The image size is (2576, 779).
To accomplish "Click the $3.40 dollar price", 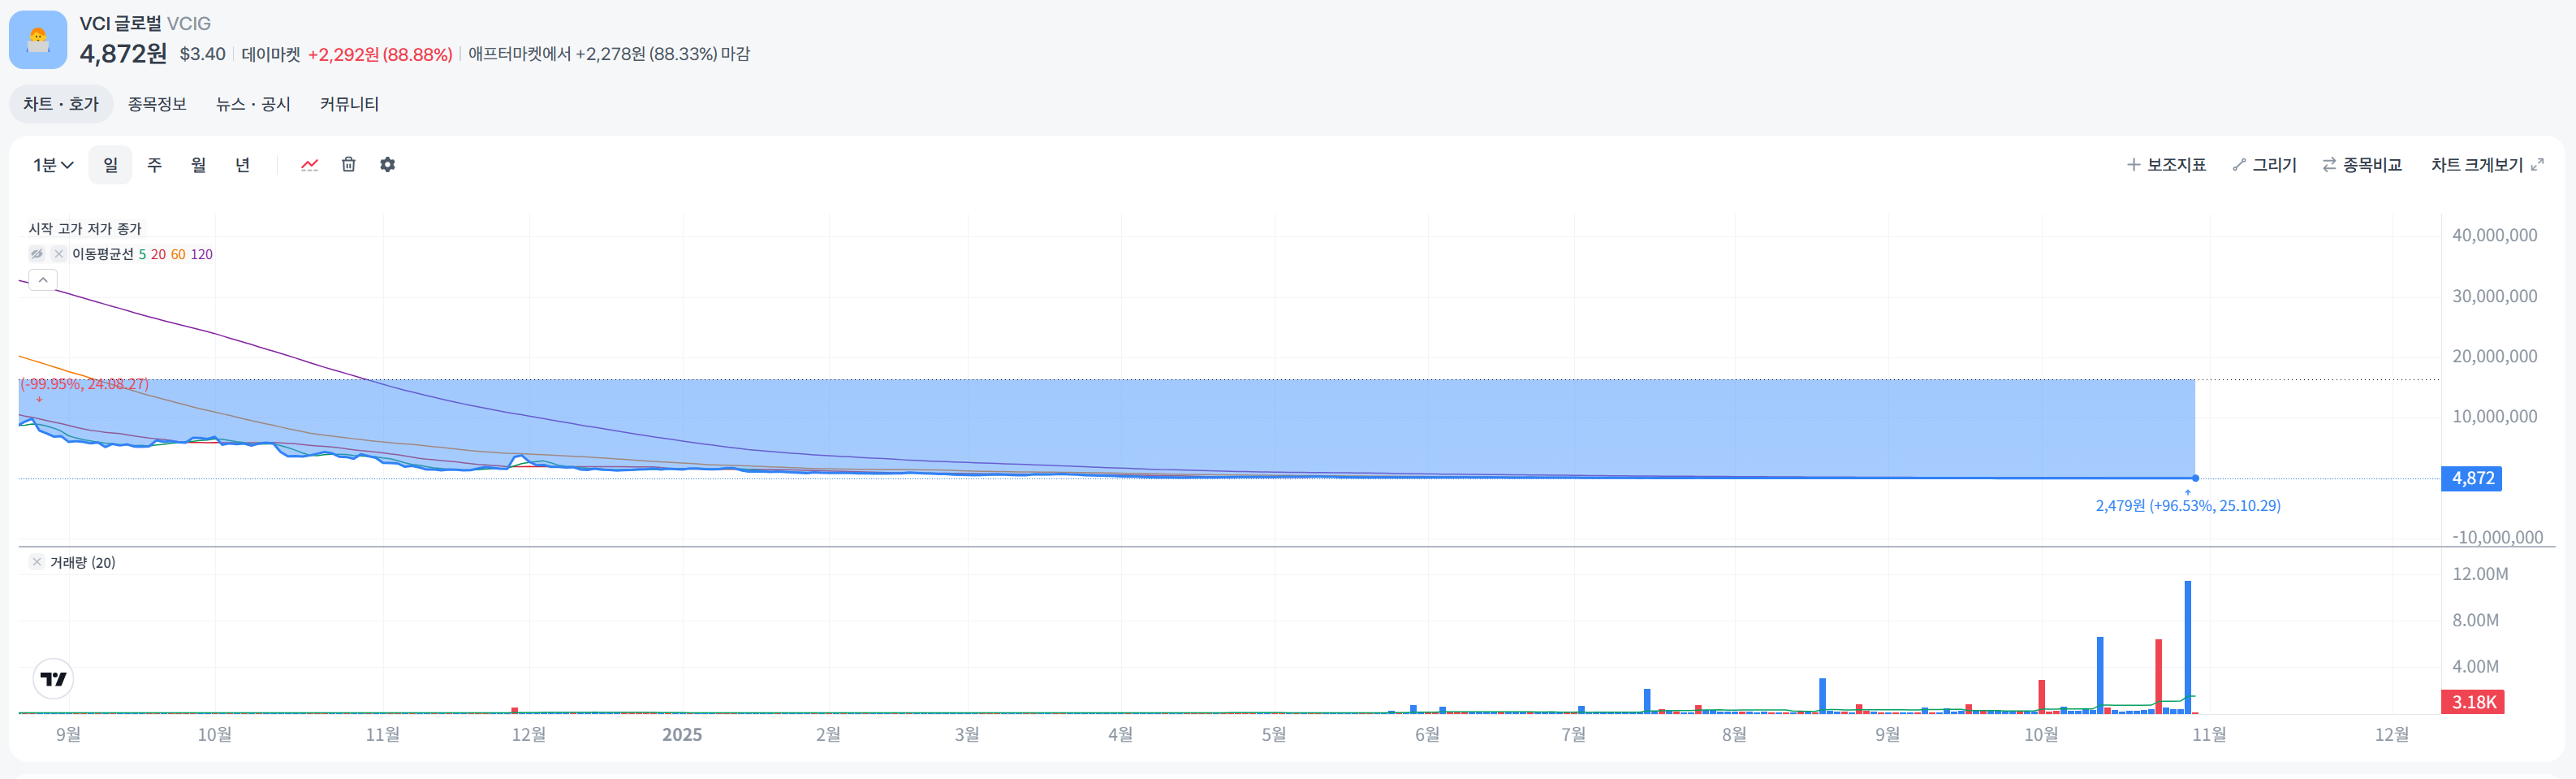I will 202,54.
